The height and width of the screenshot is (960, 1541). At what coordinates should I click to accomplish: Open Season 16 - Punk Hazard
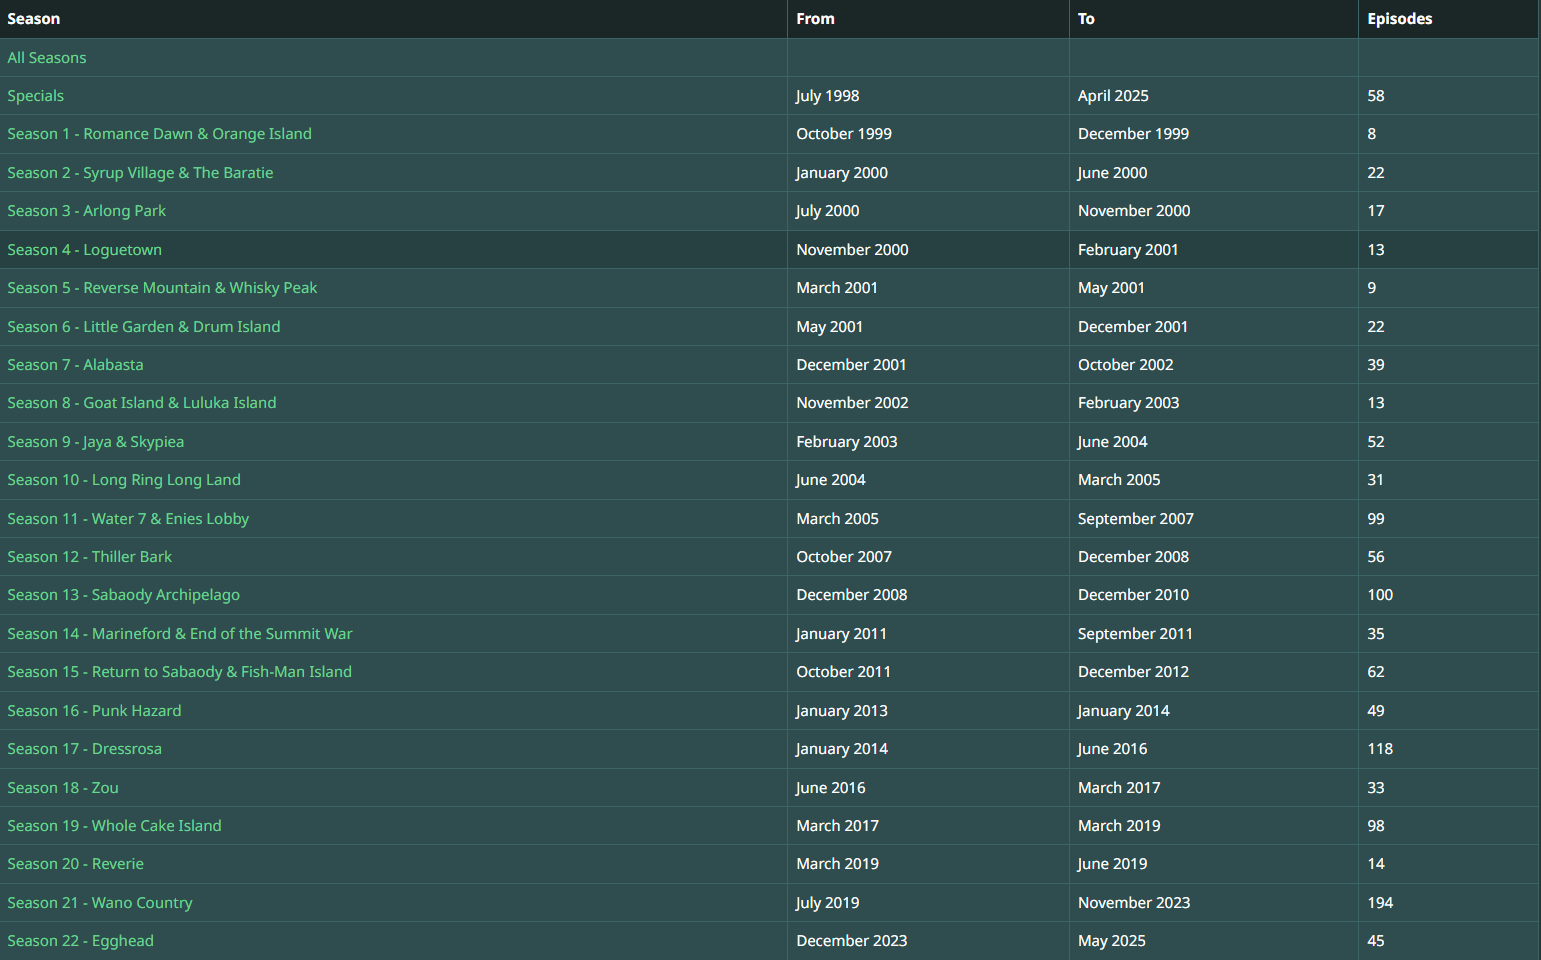(x=94, y=711)
